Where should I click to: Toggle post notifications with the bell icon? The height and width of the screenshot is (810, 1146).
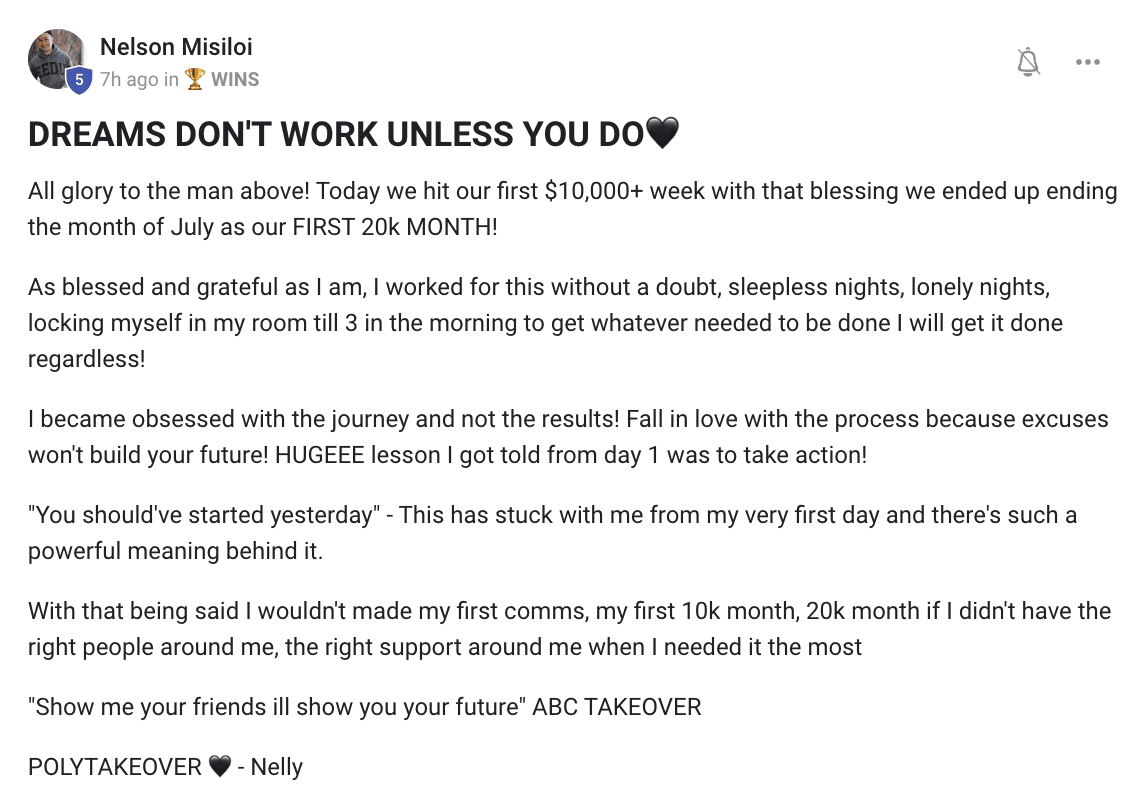coord(1028,62)
